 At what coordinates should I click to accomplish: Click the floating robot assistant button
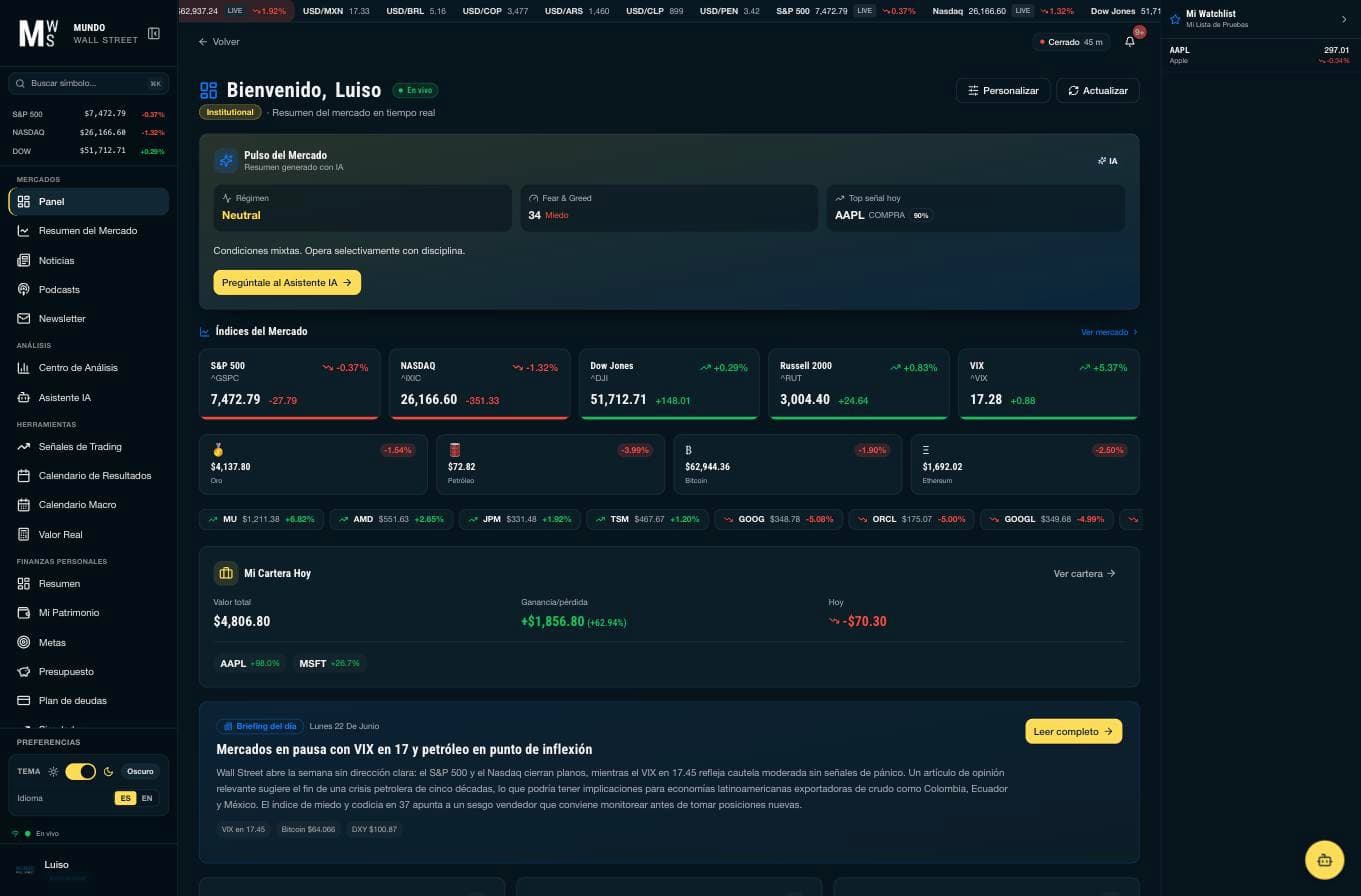[x=1324, y=860]
